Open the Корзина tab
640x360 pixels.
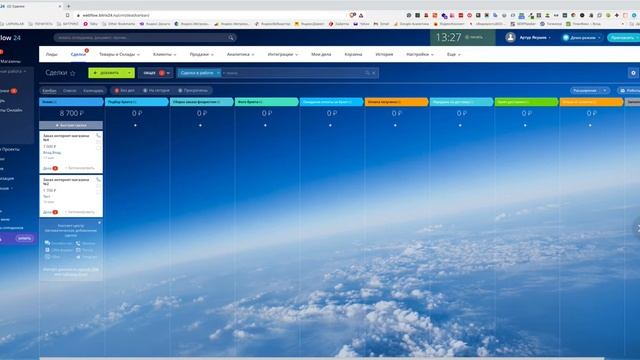(x=353, y=54)
